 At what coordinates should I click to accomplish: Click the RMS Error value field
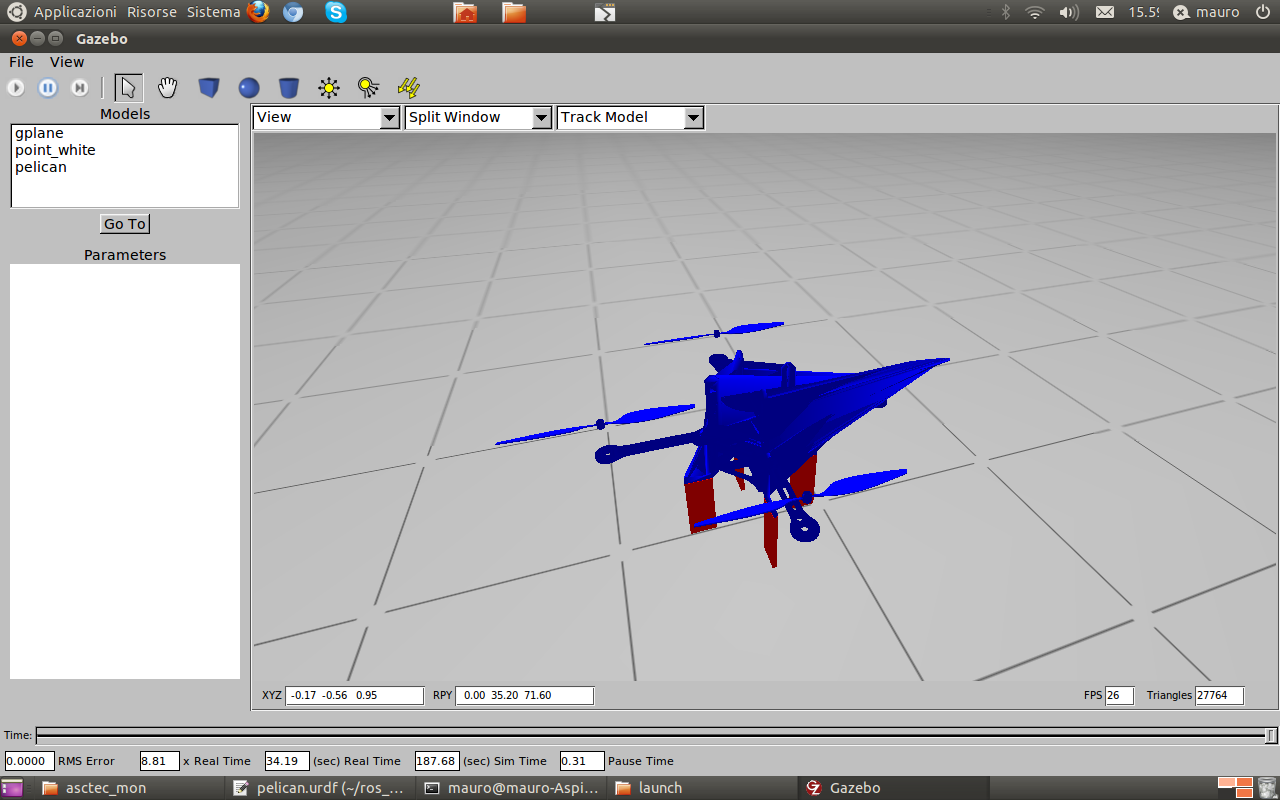point(30,761)
